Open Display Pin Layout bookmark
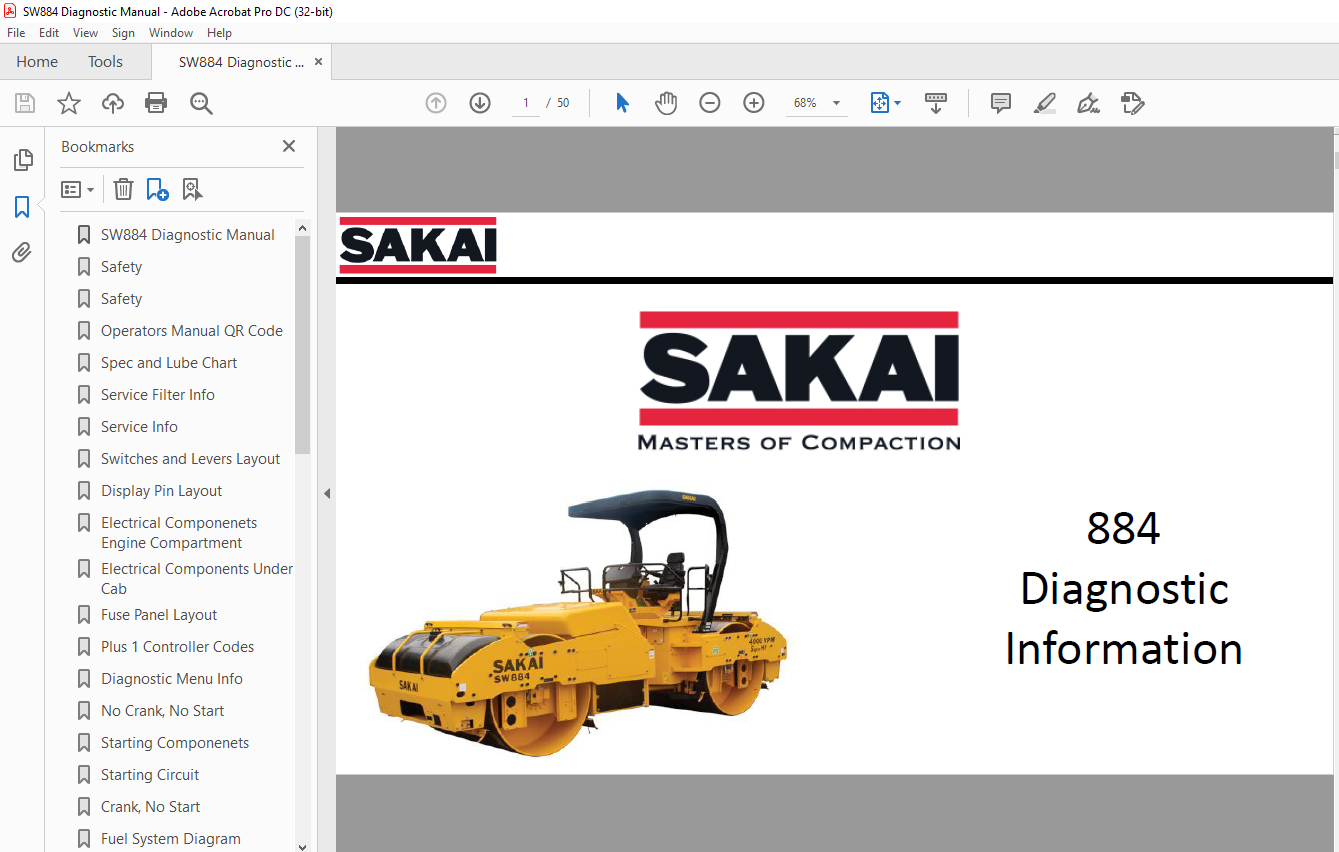Image resolution: width=1339 pixels, height=852 pixels. point(161,491)
